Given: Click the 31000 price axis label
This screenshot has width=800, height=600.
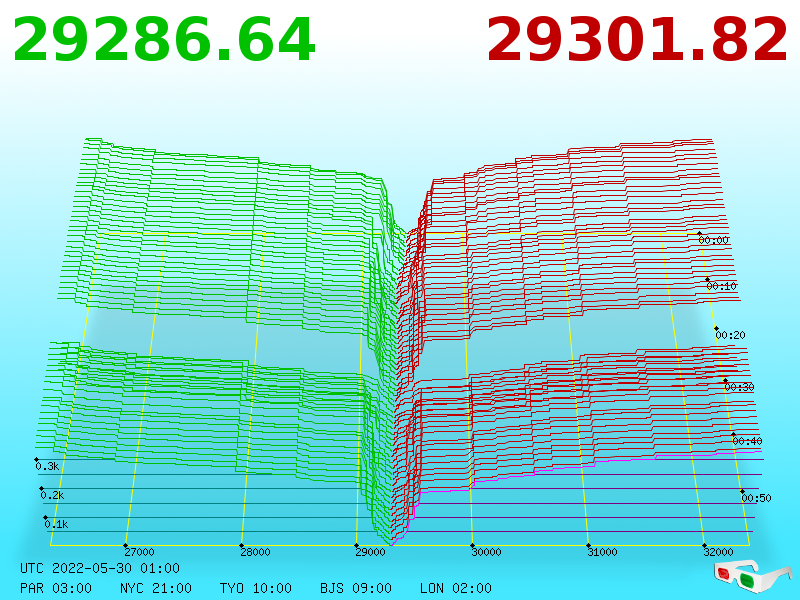Looking at the screenshot, I should (x=602, y=552).
